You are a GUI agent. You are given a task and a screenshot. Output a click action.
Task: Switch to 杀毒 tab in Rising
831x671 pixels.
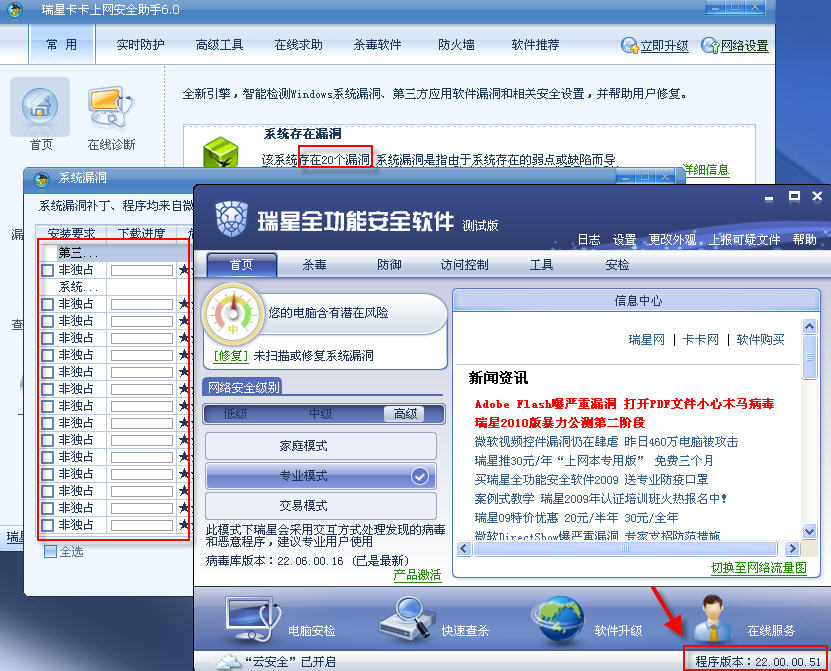coord(314,264)
